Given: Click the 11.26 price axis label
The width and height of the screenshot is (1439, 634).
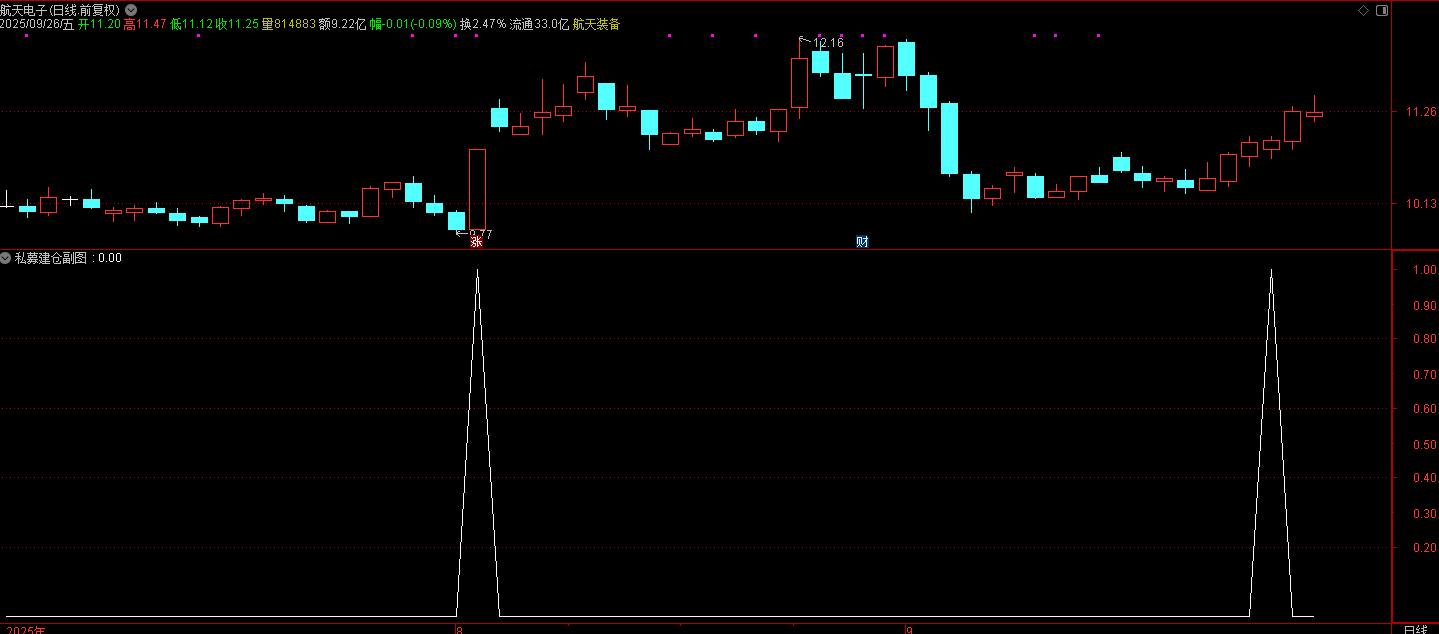Looking at the screenshot, I should 1421,112.
